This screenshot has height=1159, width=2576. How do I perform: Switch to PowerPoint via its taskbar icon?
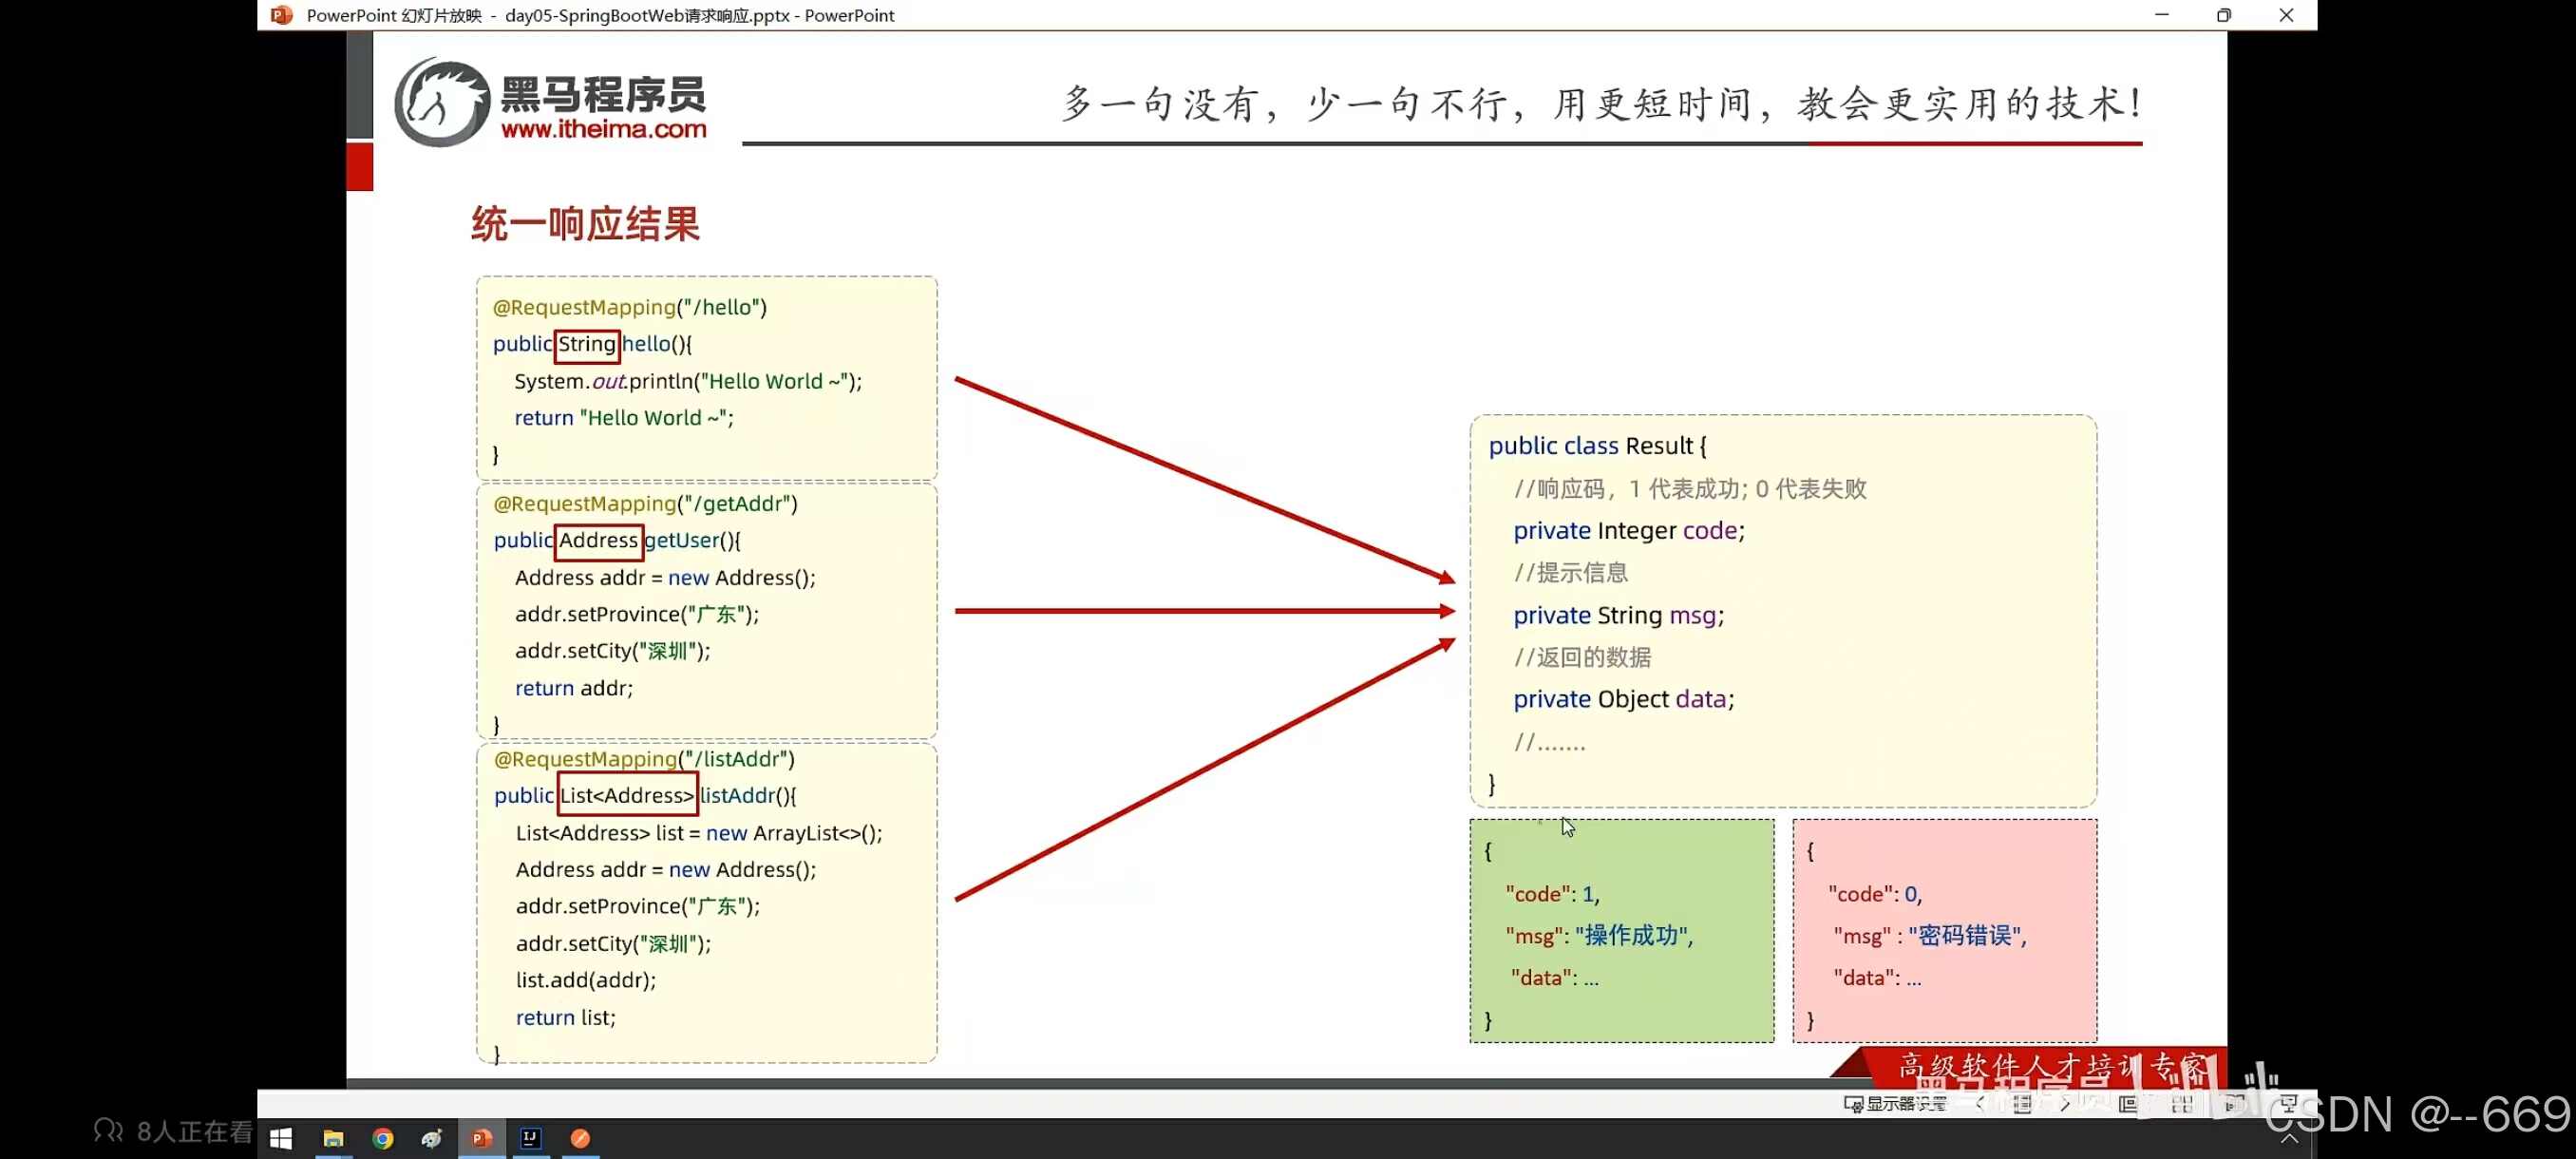[481, 1138]
